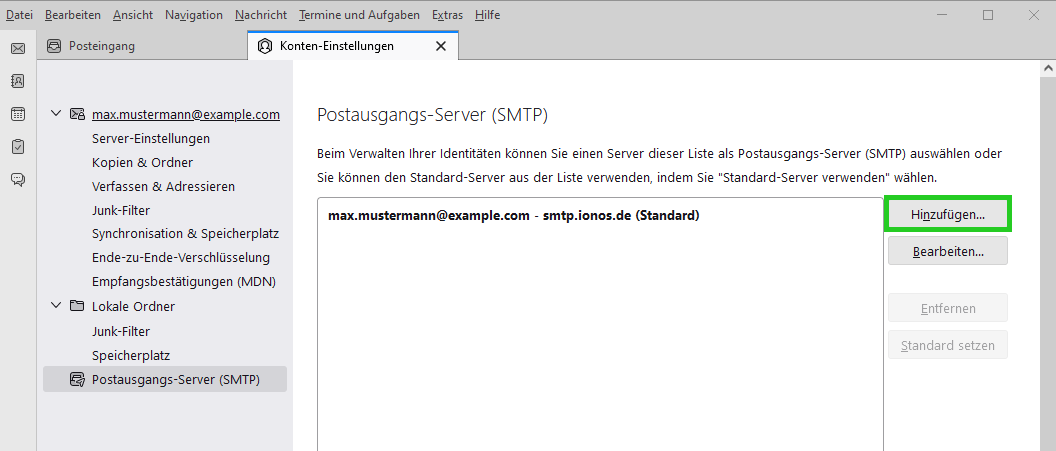The height and width of the screenshot is (451, 1056).
Task: Click the Postausgangs-Server (SMTP) heading
Action: pyautogui.click(x=432, y=115)
